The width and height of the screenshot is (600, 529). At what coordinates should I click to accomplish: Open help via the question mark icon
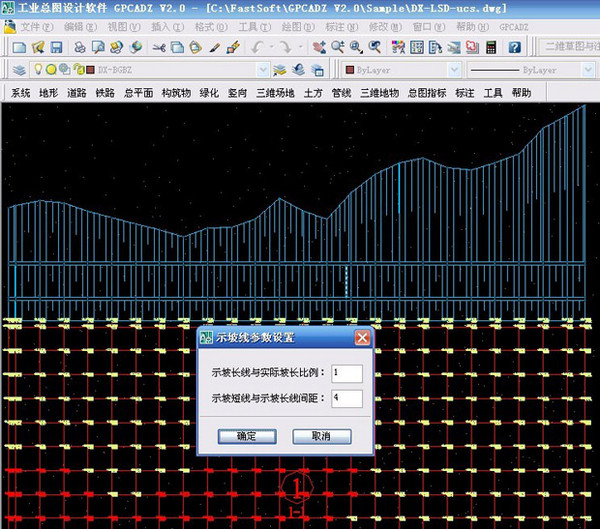pyautogui.click(x=514, y=47)
